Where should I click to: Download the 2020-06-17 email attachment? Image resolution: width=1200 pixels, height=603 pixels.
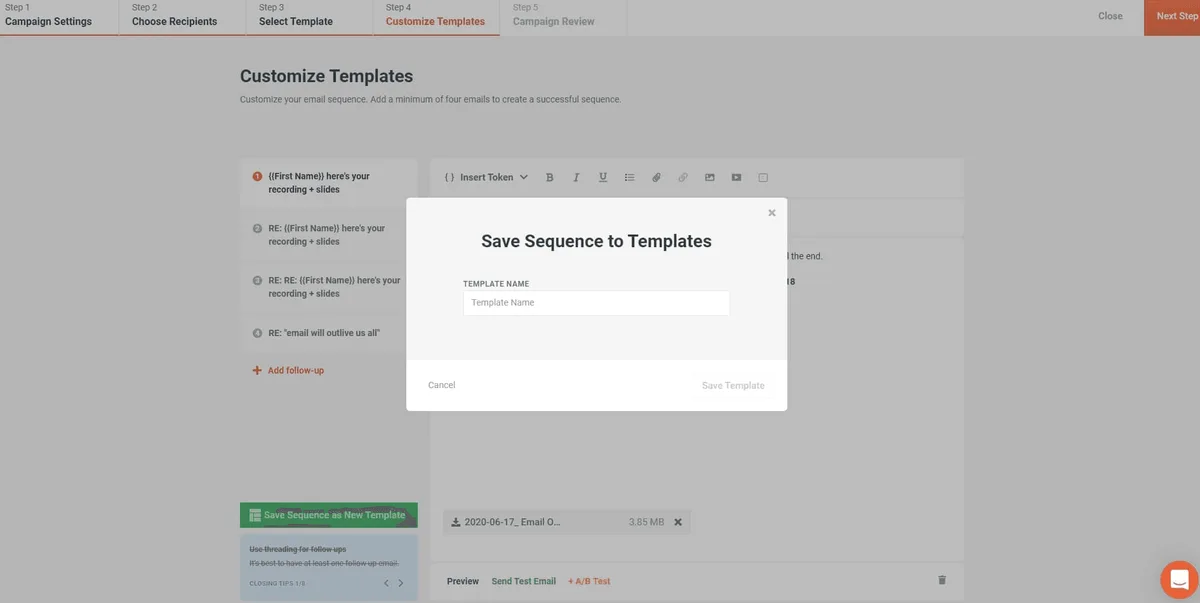click(453, 521)
